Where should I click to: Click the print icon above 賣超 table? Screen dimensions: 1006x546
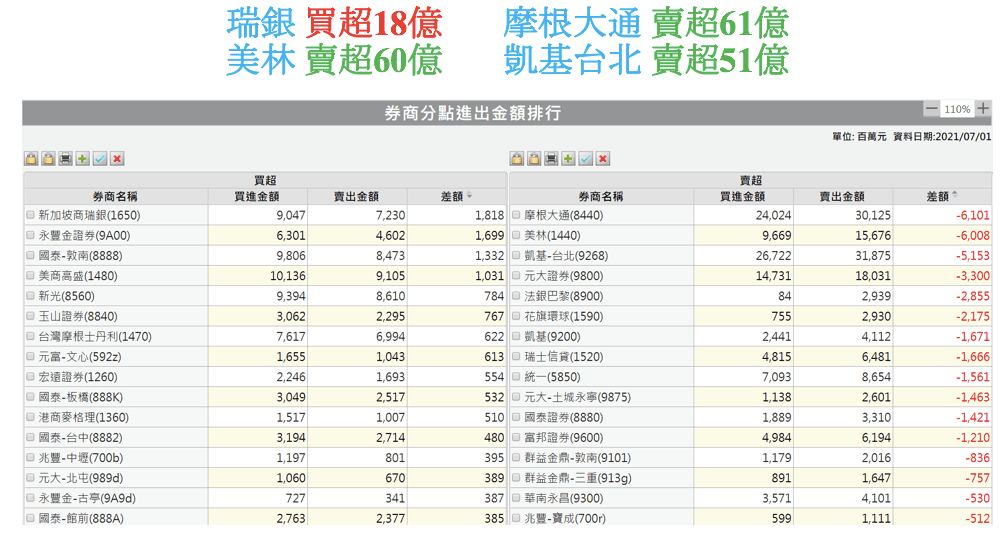(551, 159)
